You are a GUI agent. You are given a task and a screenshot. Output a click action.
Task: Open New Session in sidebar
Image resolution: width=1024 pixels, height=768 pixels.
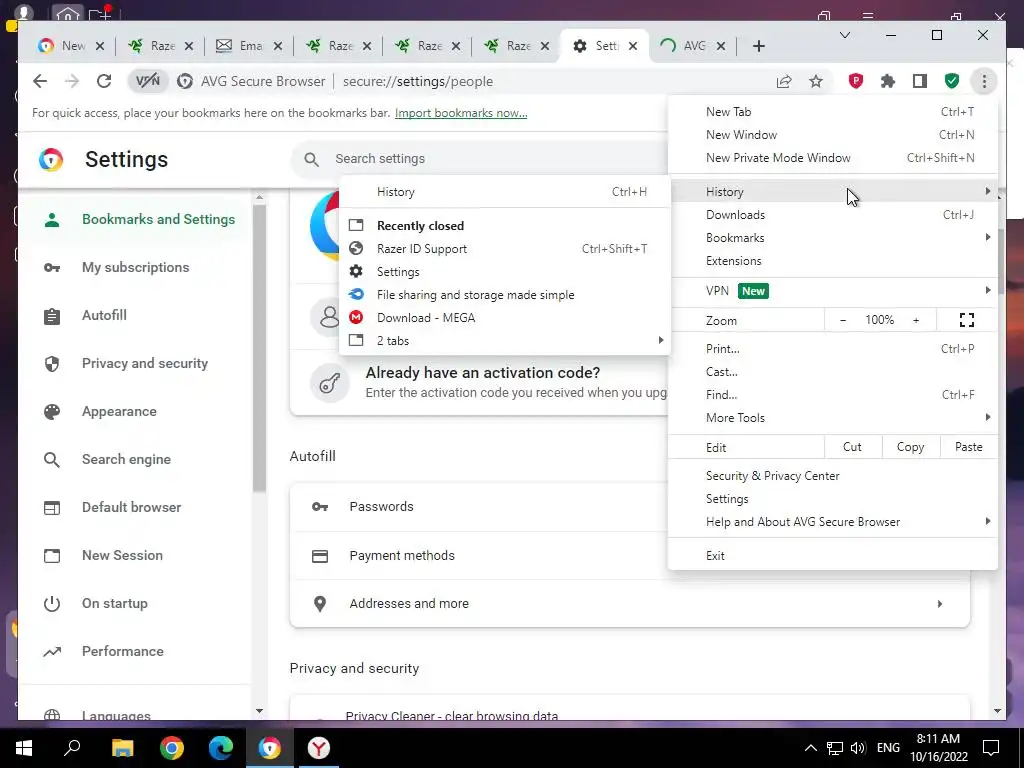click(122, 555)
